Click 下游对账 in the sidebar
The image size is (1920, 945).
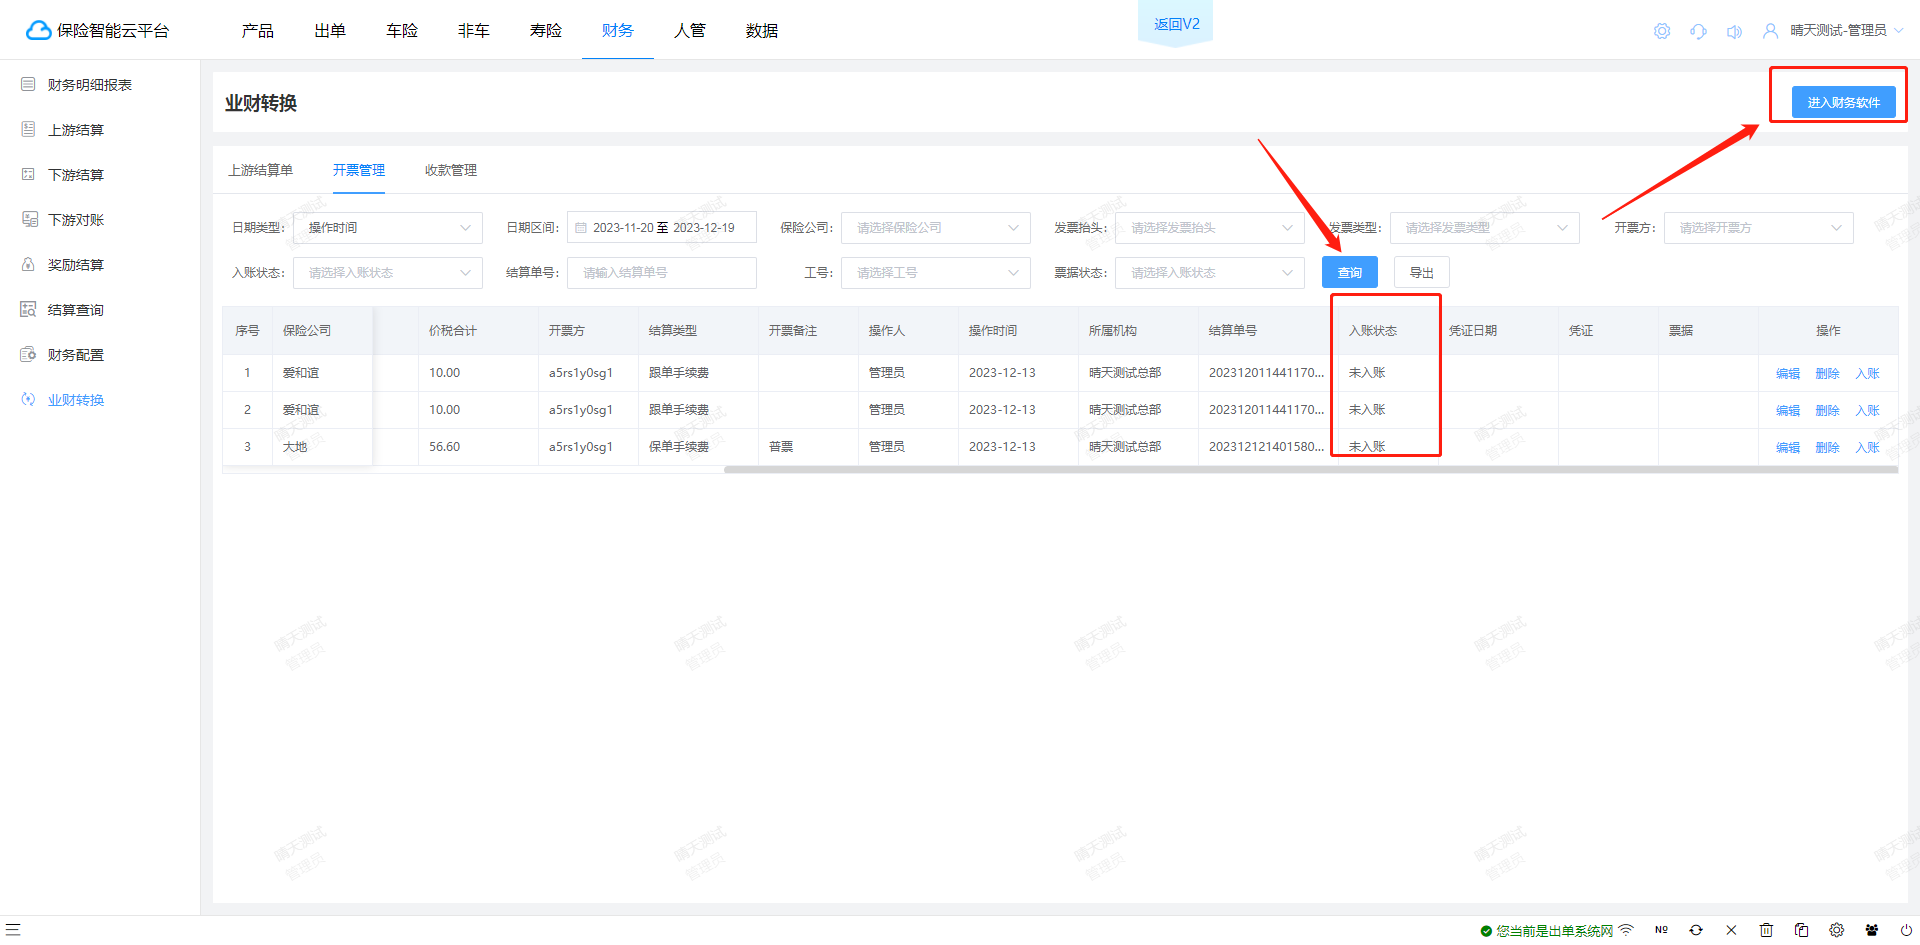point(76,220)
